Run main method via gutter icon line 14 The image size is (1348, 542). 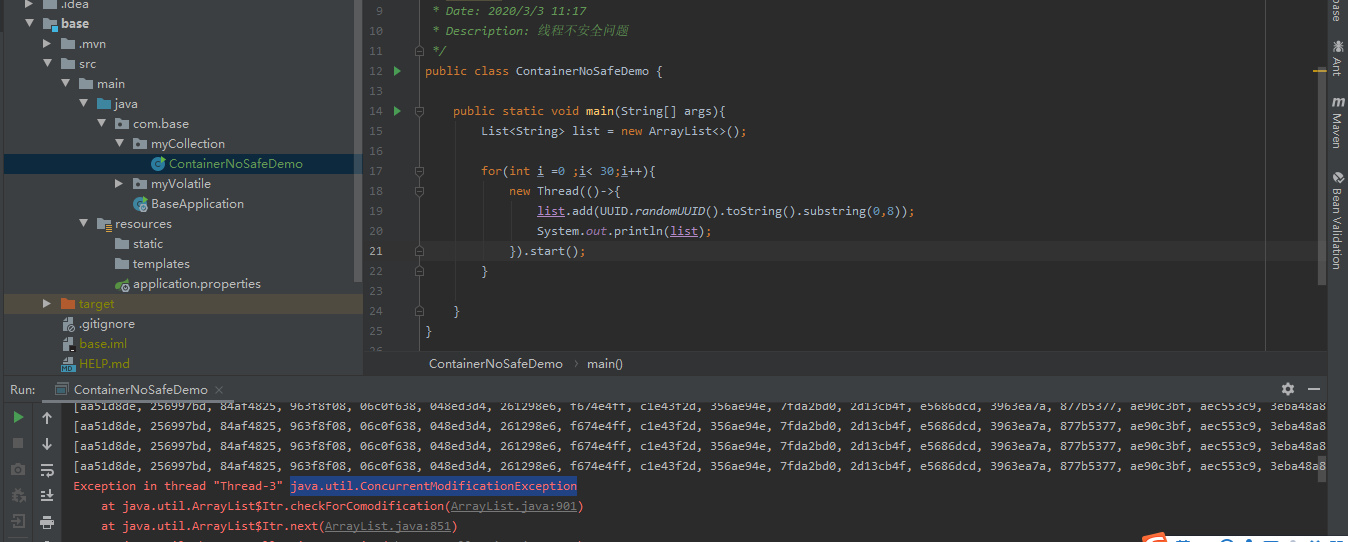click(x=397, y=111)
